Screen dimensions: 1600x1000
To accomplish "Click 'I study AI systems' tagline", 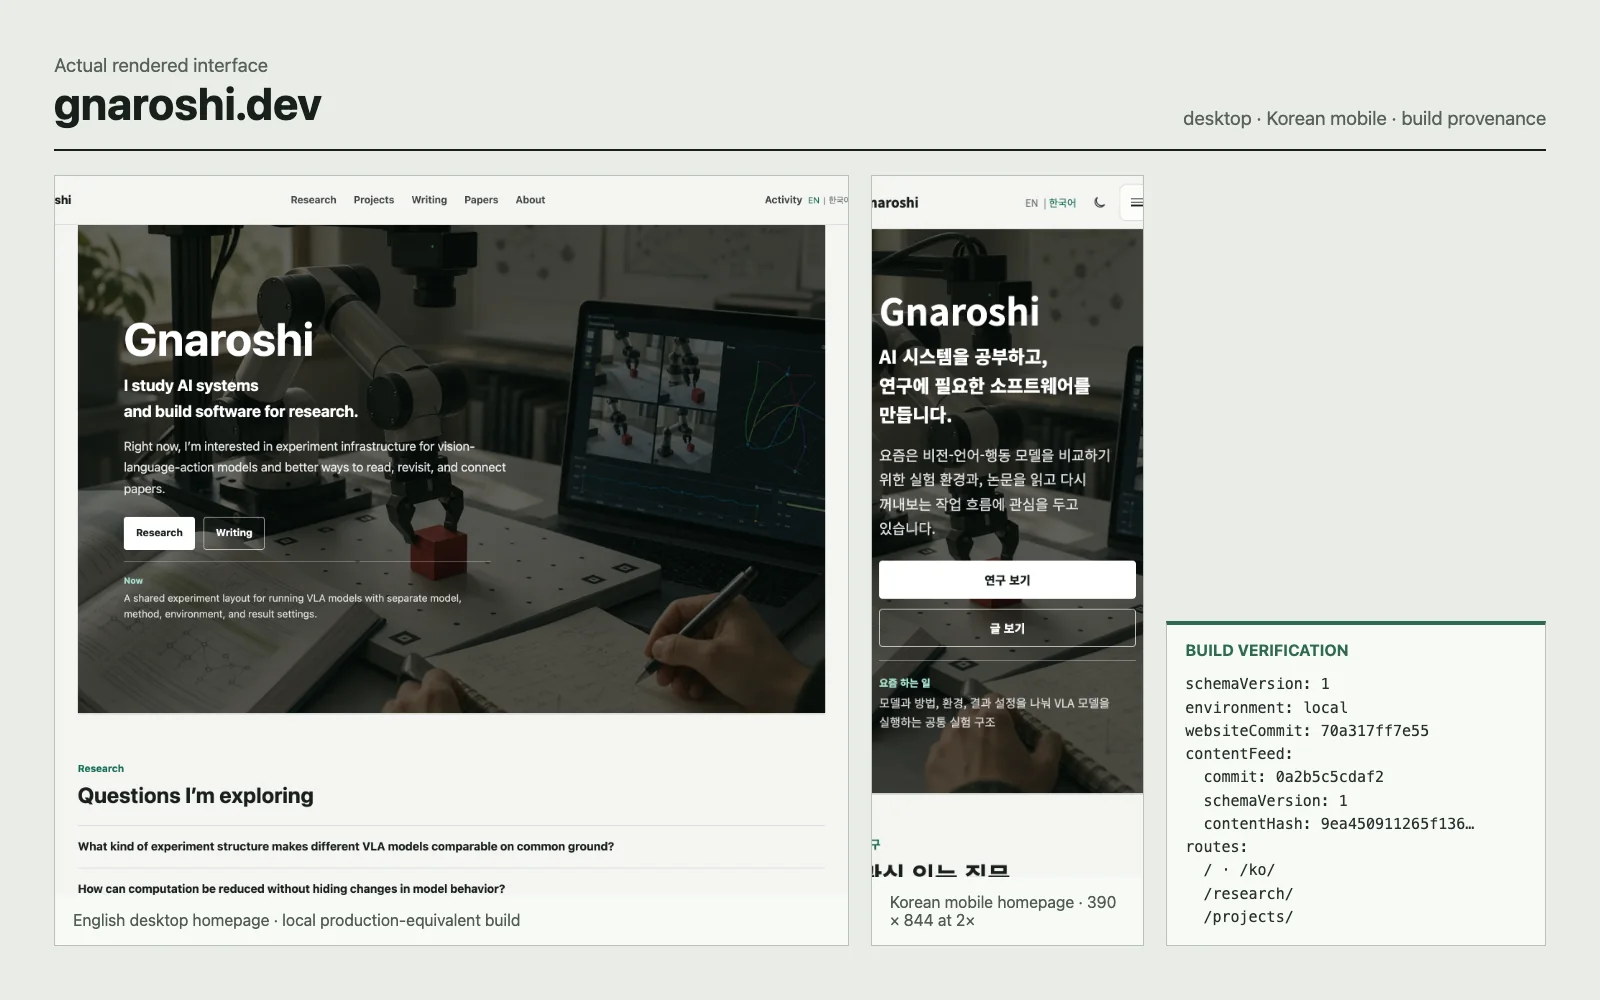I will point(191,385).
